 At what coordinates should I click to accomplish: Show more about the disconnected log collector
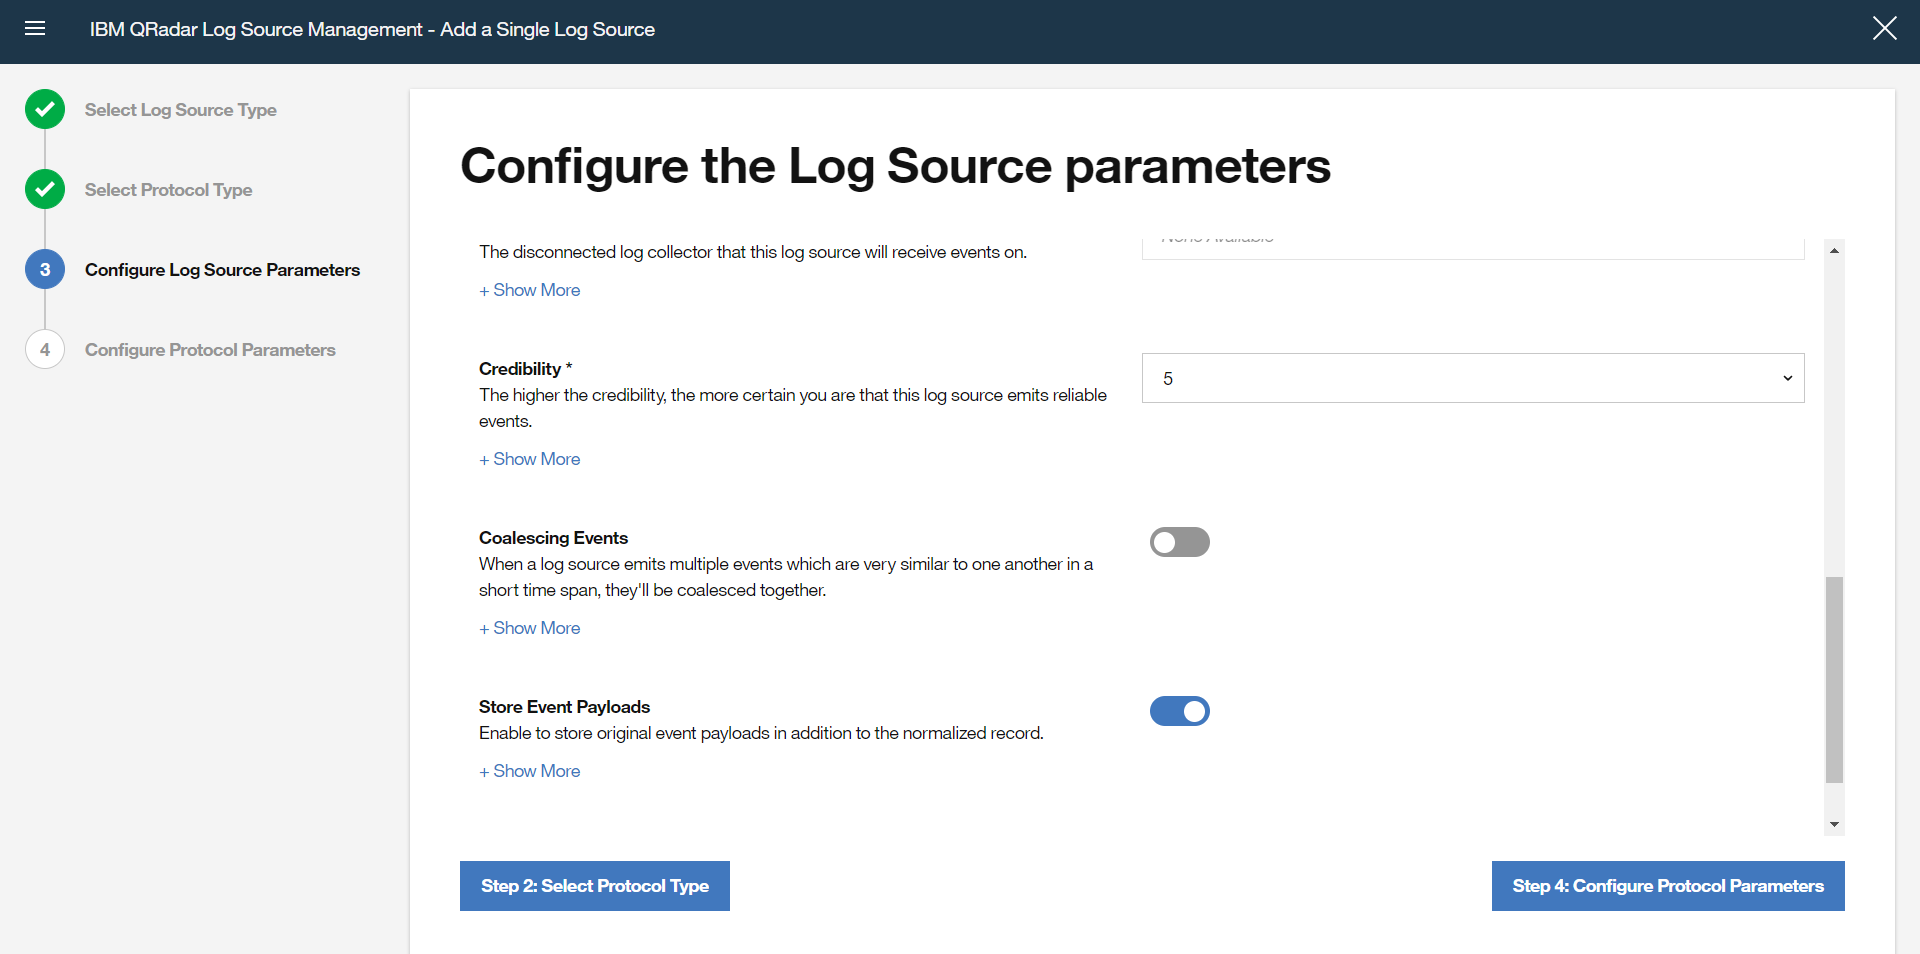coord(530,290)
